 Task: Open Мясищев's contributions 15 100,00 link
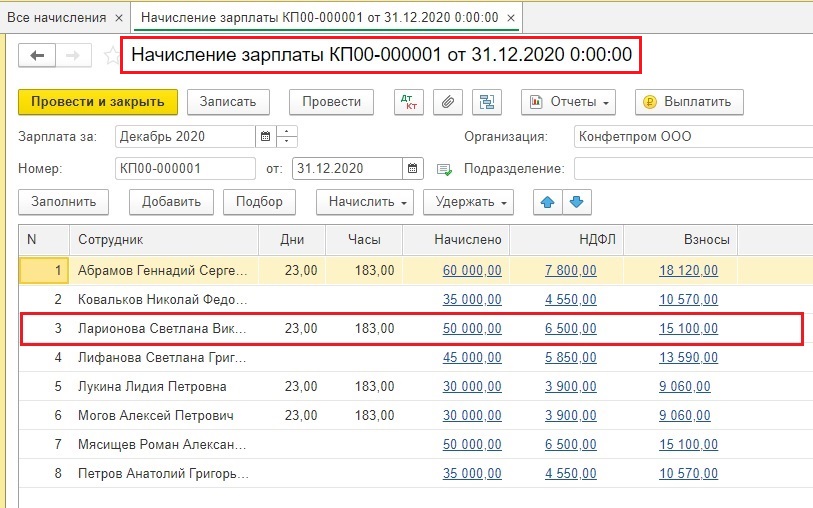click(689, 445)
